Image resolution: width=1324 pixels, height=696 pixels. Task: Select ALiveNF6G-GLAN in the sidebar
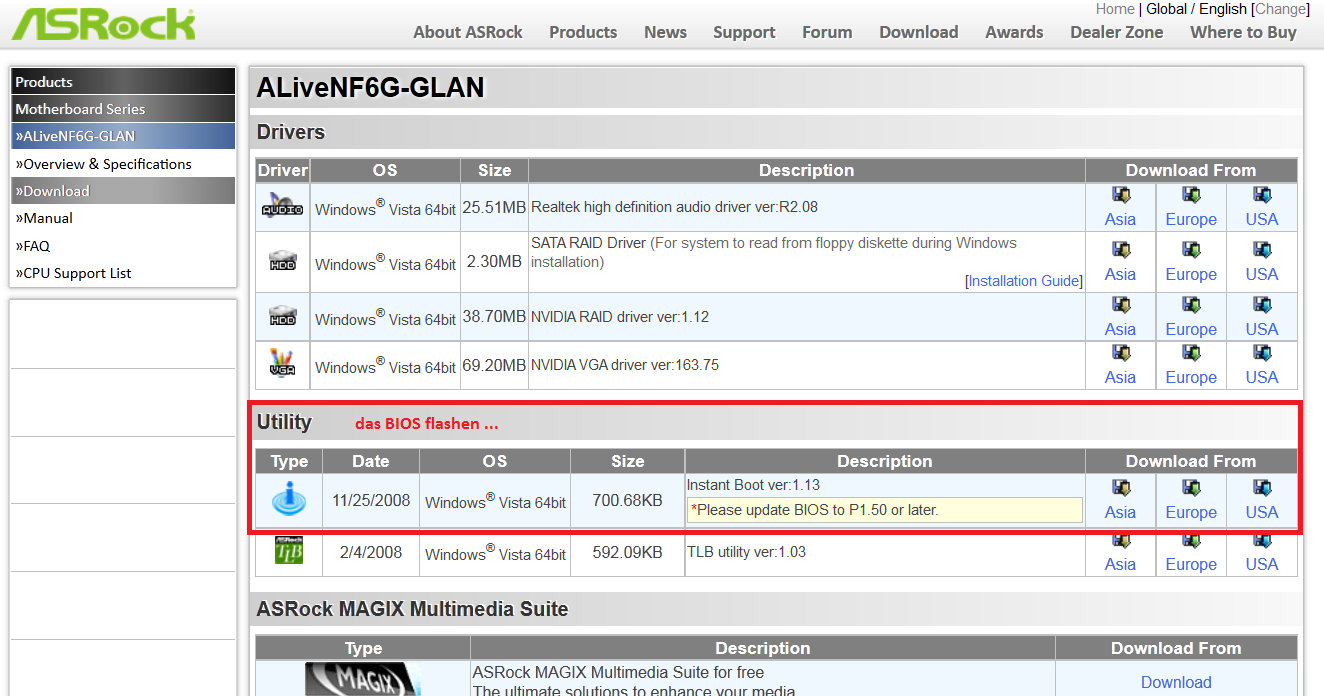click(x=123, y=136)
